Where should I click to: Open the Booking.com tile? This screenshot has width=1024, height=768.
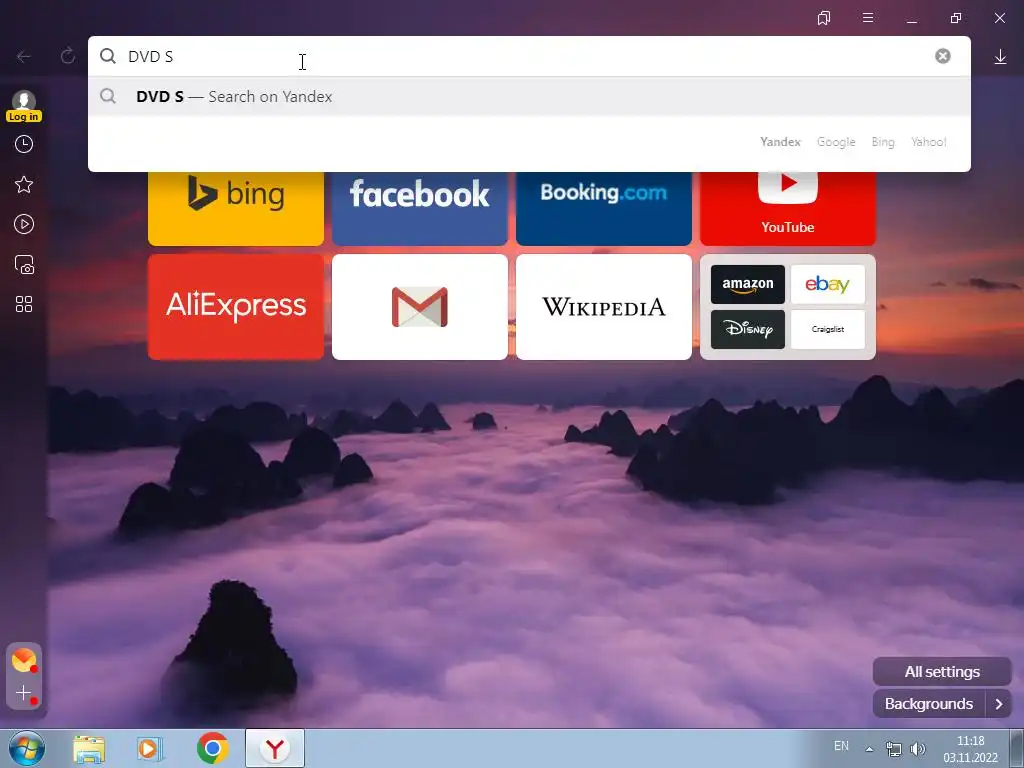[x=603, y=208]
